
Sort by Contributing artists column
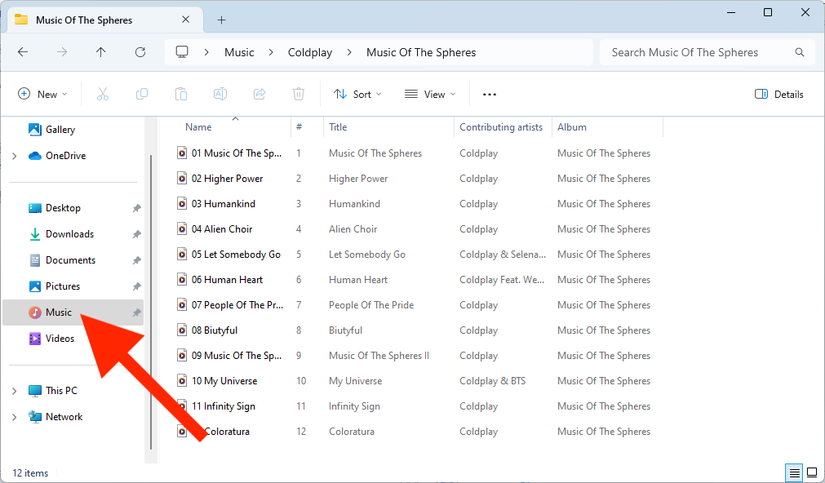501,127
